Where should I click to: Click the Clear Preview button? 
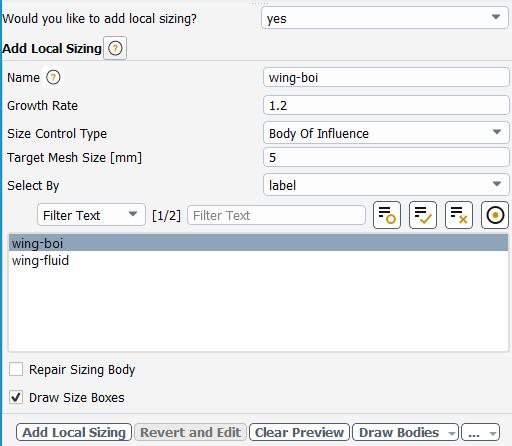(299, 432)
